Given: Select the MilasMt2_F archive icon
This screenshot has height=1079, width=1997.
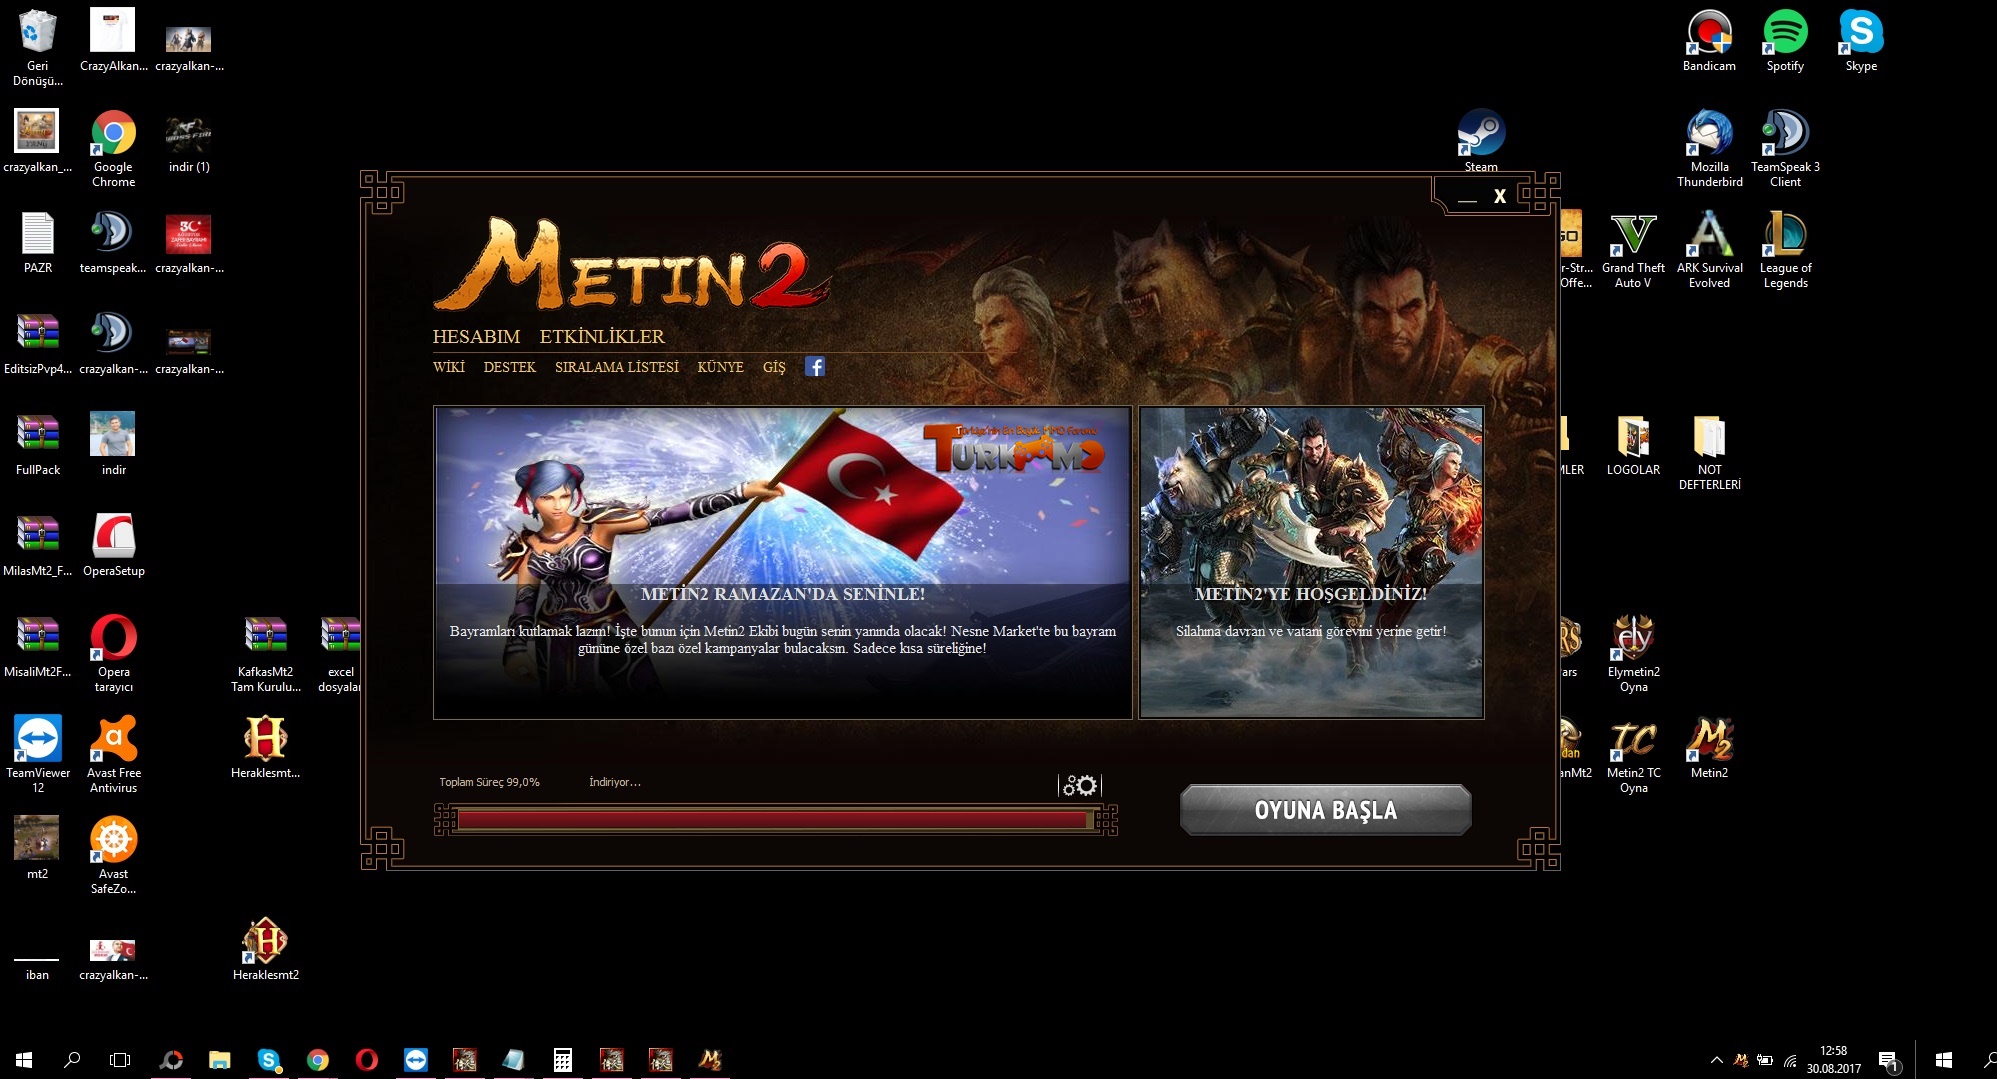Looking at the screenshot, I should pyautogui.click(x=38, y=546).
